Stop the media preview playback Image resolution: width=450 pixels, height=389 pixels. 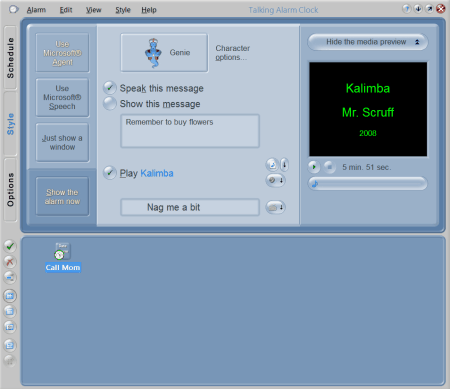click(329, 167)
